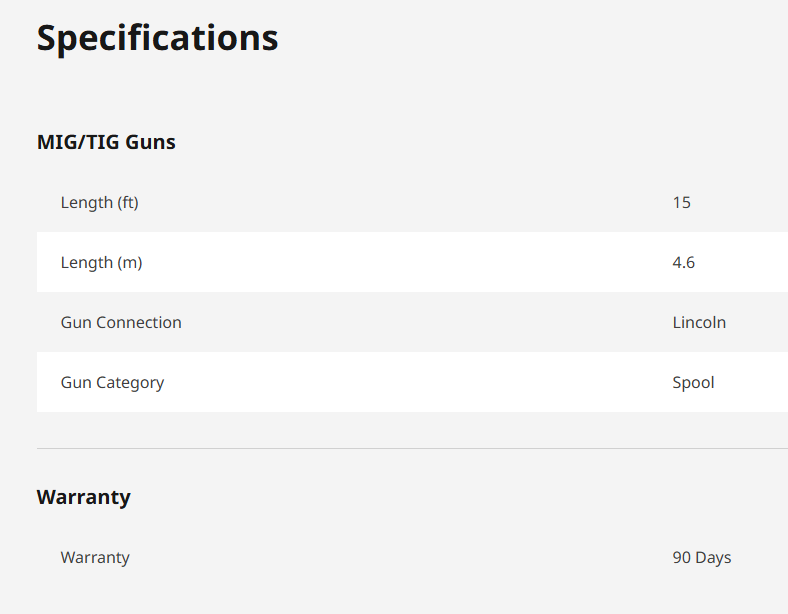Click empty middle of the Length (m) row
This screenshot has height=614, width=788.
pos(400,262)
